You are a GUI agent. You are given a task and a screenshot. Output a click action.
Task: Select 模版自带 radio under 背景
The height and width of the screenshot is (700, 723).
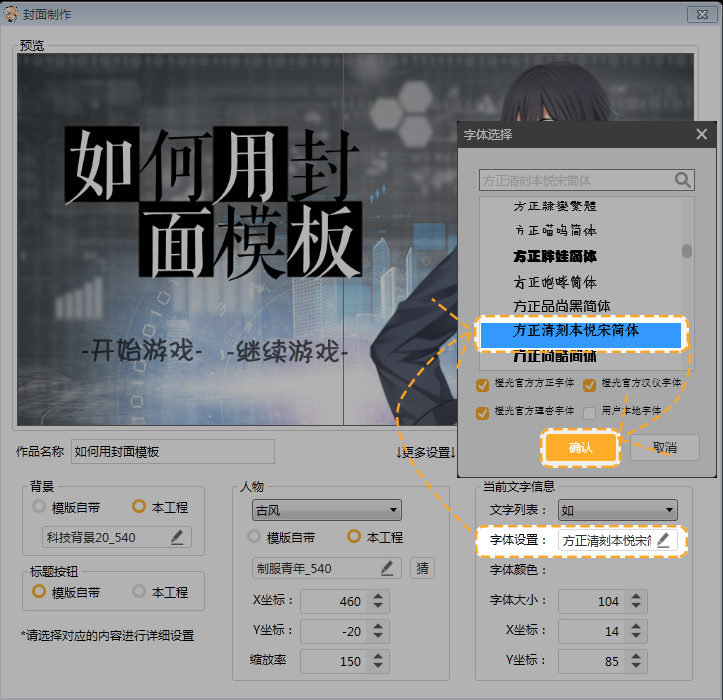click(x=40, y=507)
